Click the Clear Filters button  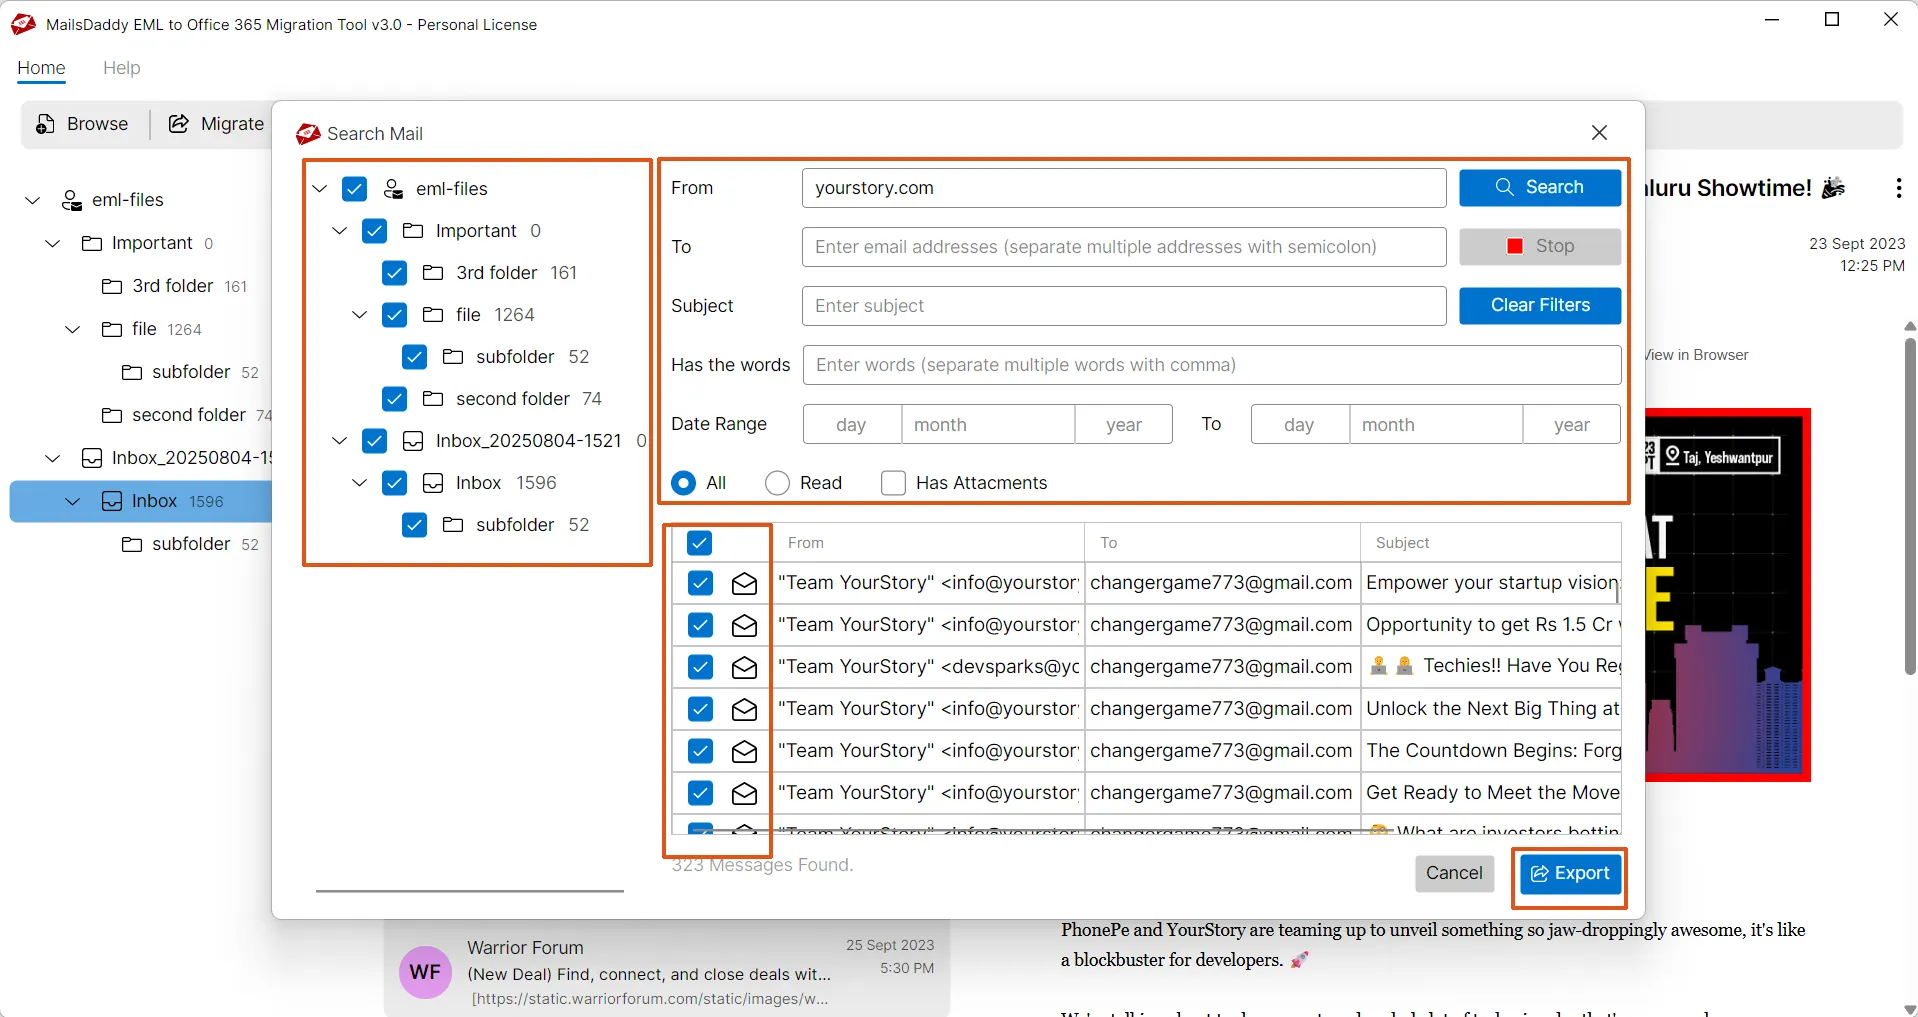(1539, 306)
